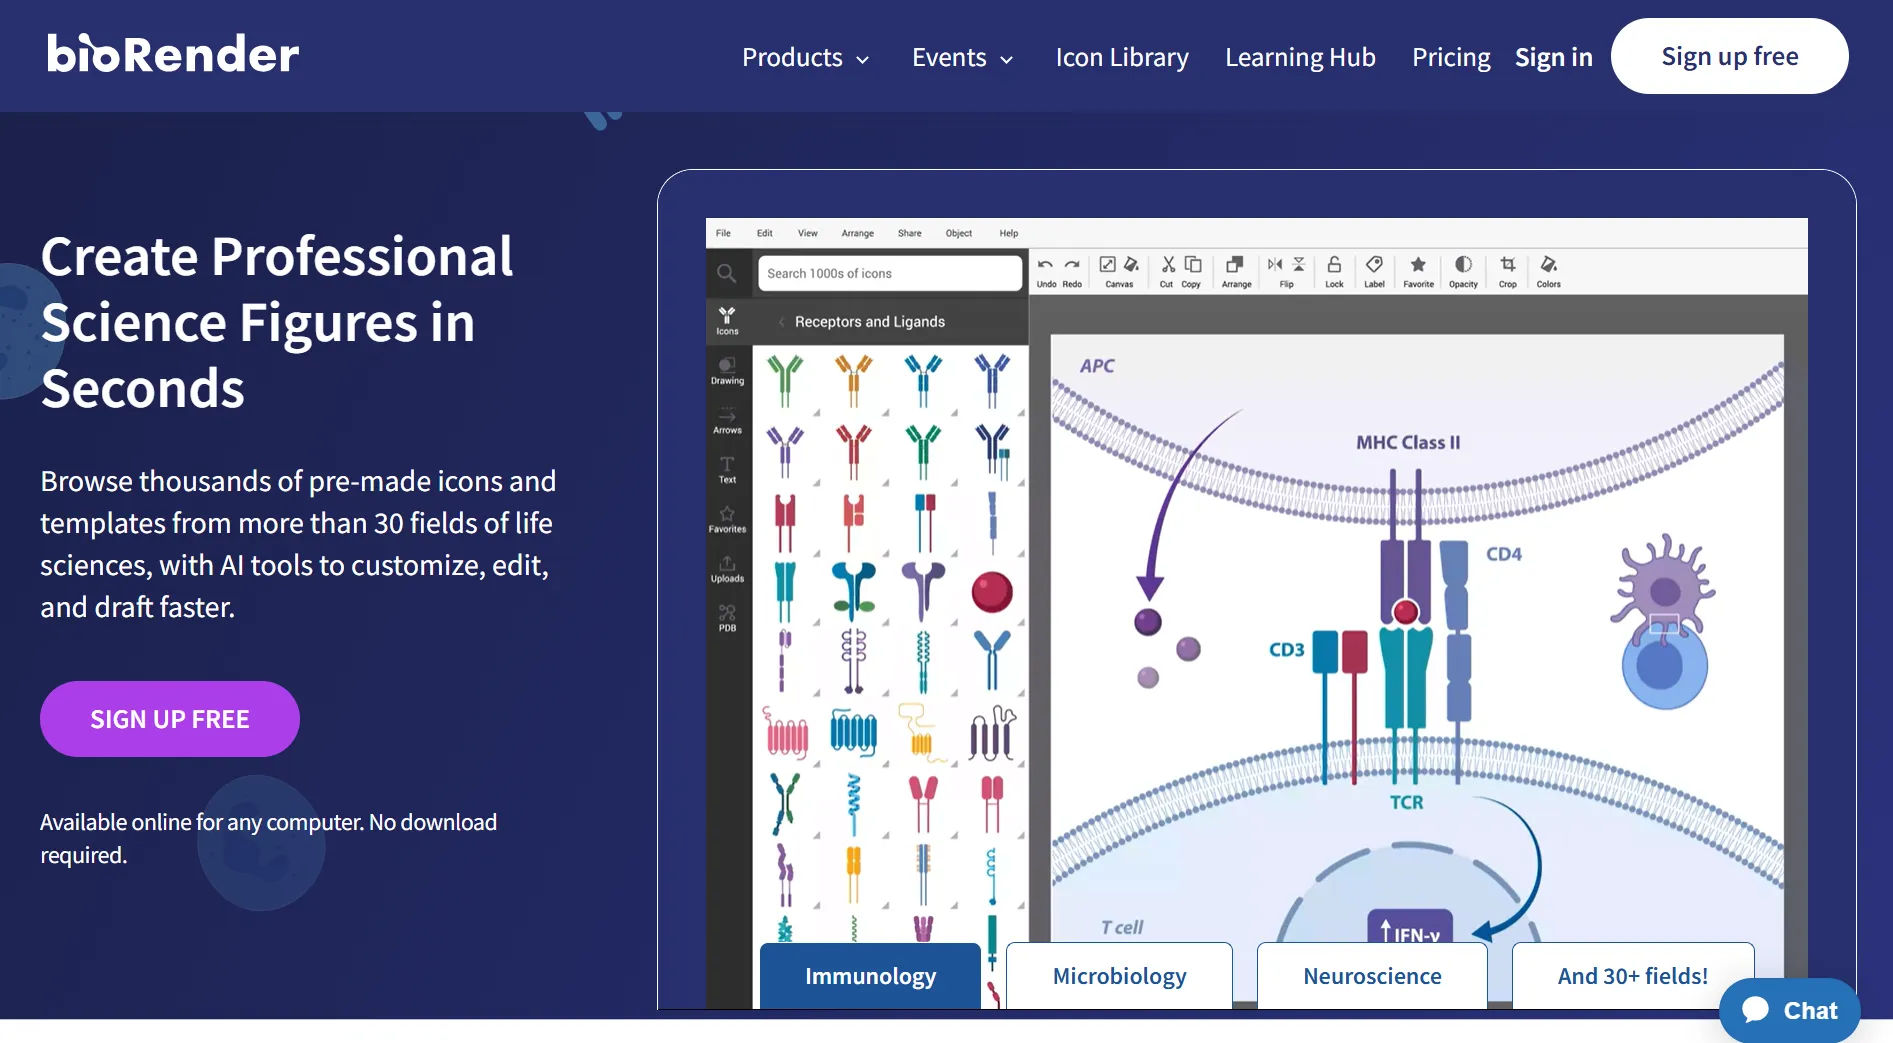The width and height of the screenshot is (1893, 1043).
Task: Click the Search 1000s of icons field
Action: (x=889, y=273)
